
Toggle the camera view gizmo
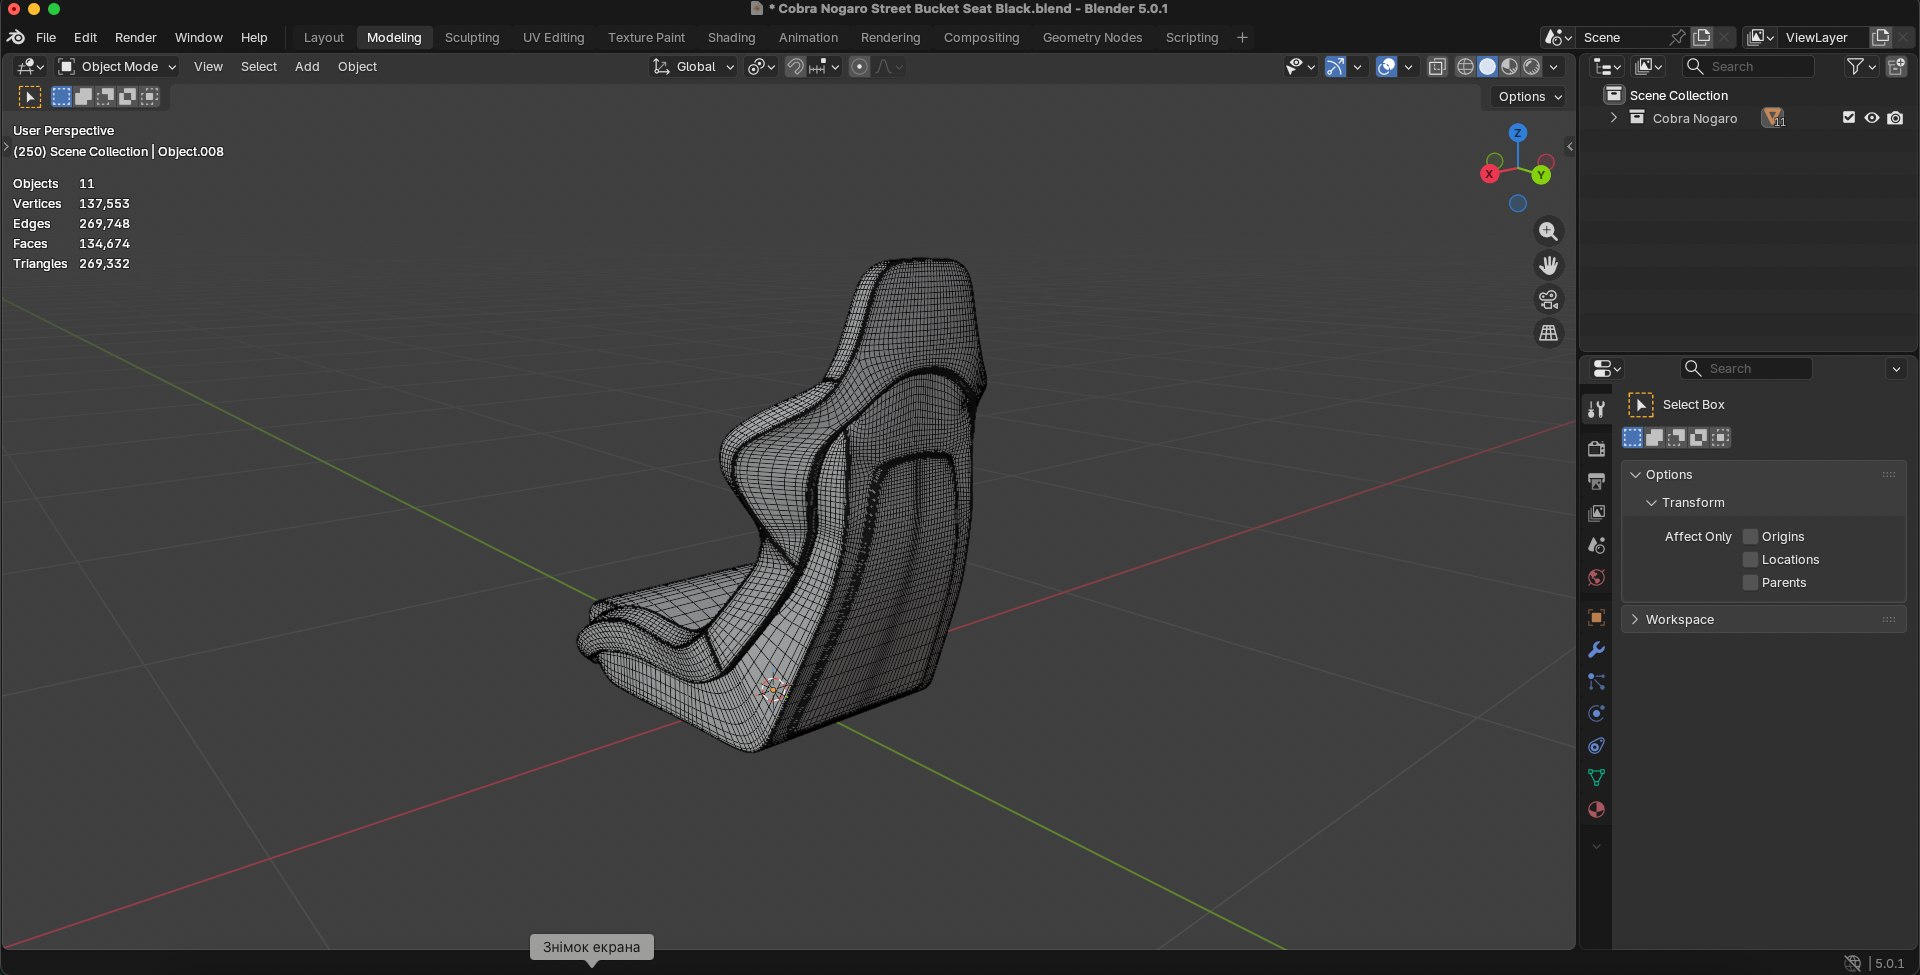pyautogui.click(x=1548, y=299)
